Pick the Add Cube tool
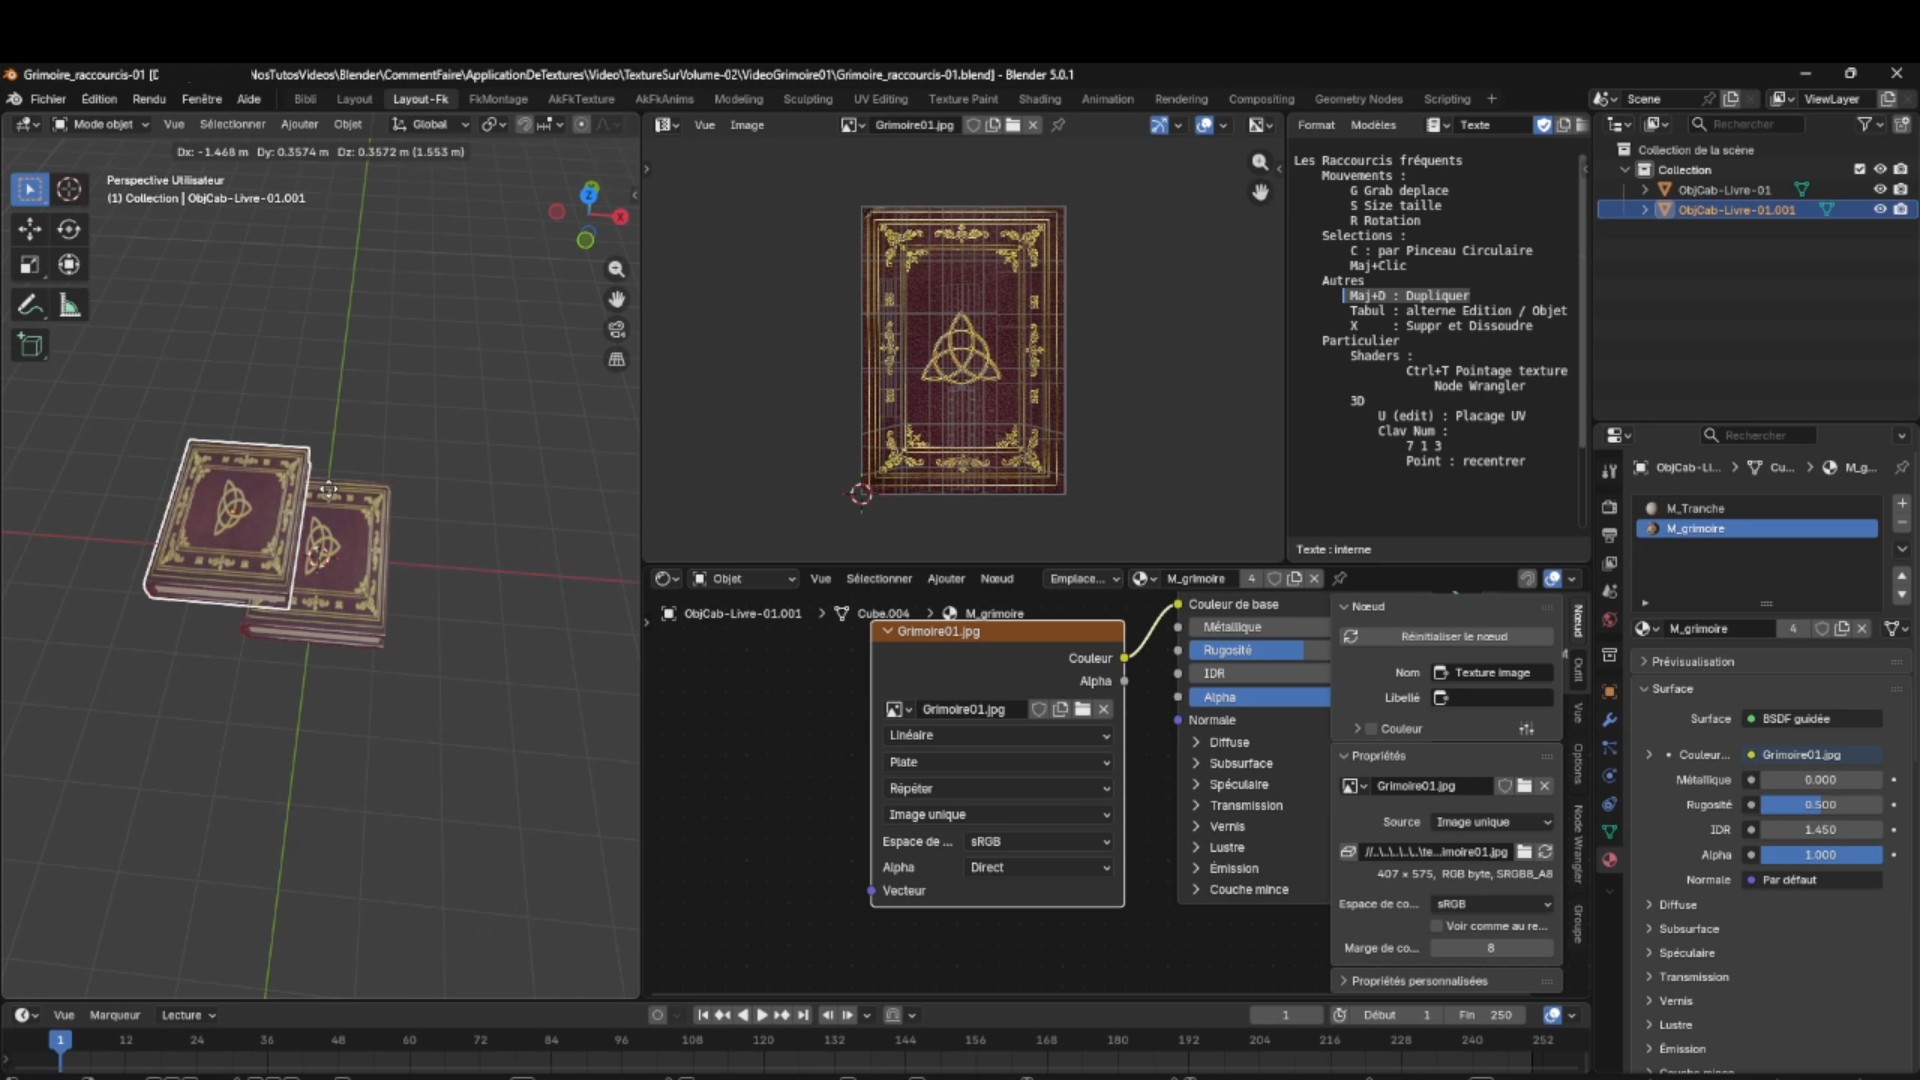Viewport: 1920px width, 1080px height. pyautogui.click(x=29, y=346)
